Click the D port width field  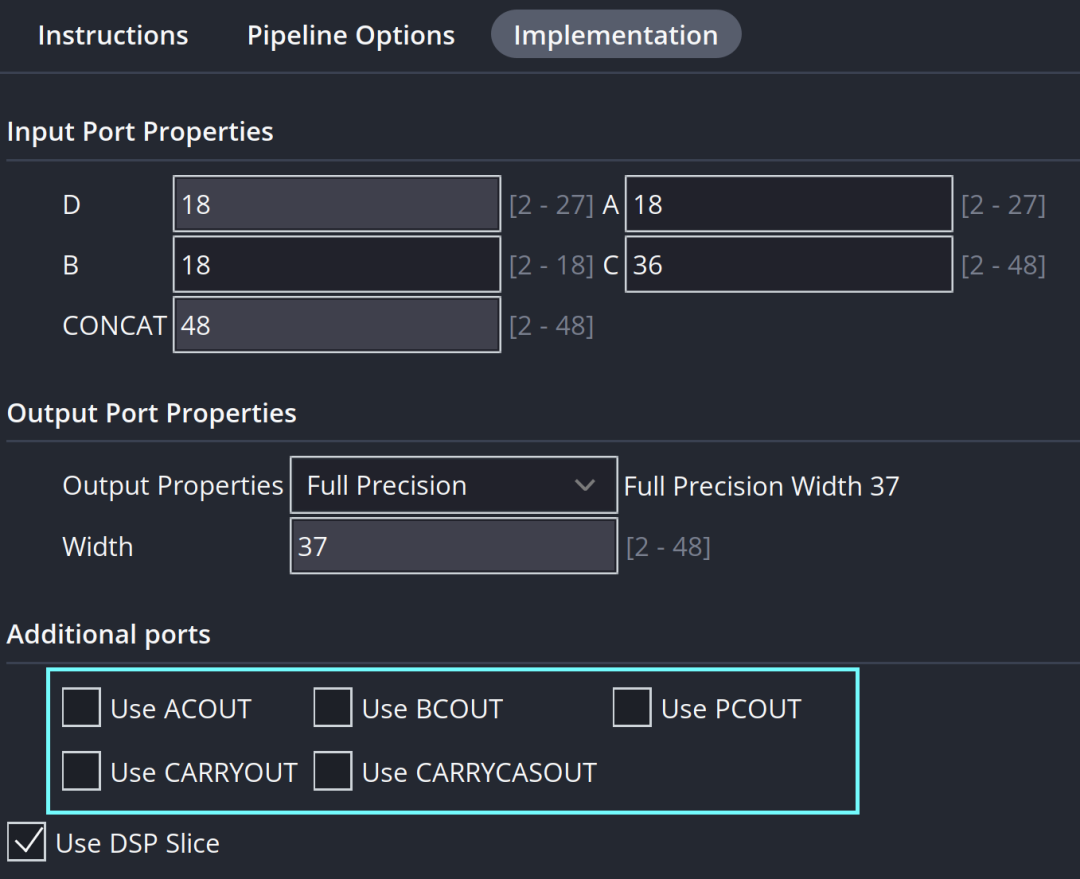tap(336, 205)
